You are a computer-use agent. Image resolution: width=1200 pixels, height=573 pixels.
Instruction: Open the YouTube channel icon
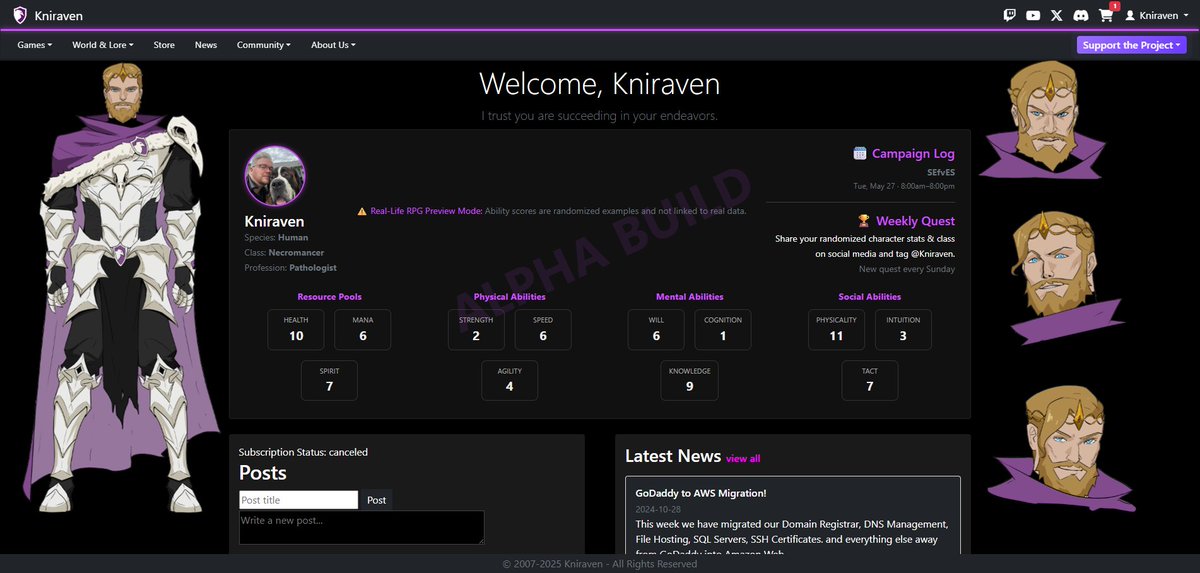[x=1033, y=15]
